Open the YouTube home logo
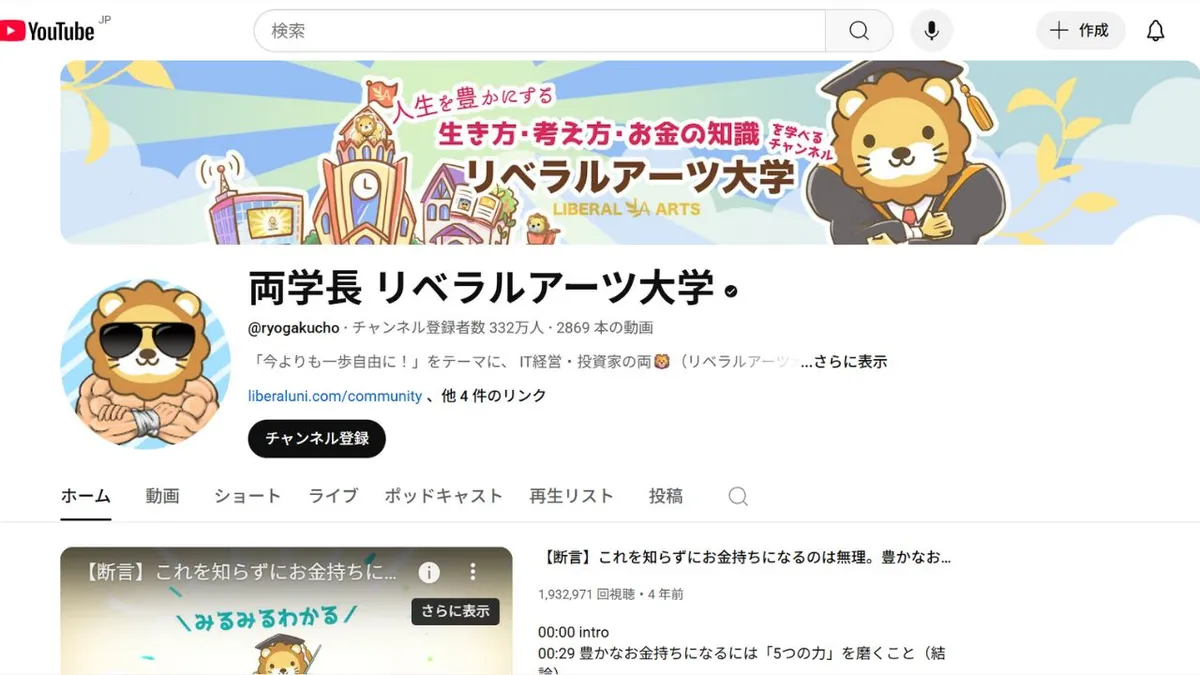Screen dimensions: 1200x675 pos(48,31)
